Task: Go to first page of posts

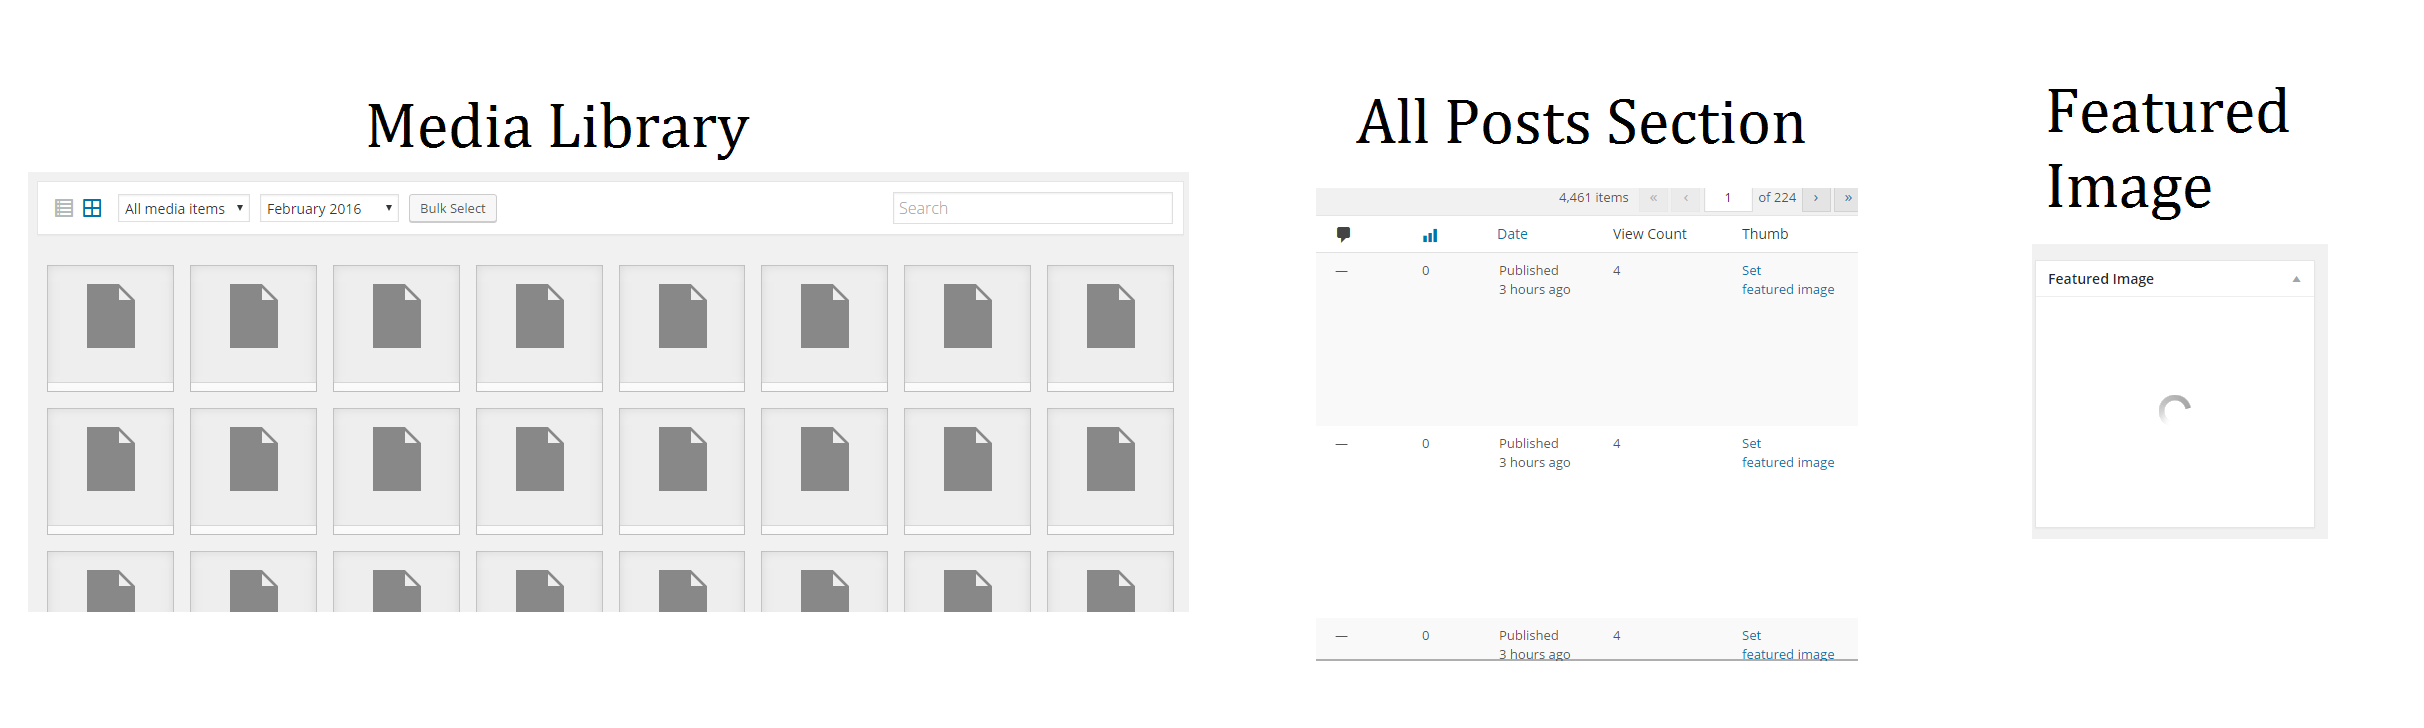Action: tap(1654, 198)
